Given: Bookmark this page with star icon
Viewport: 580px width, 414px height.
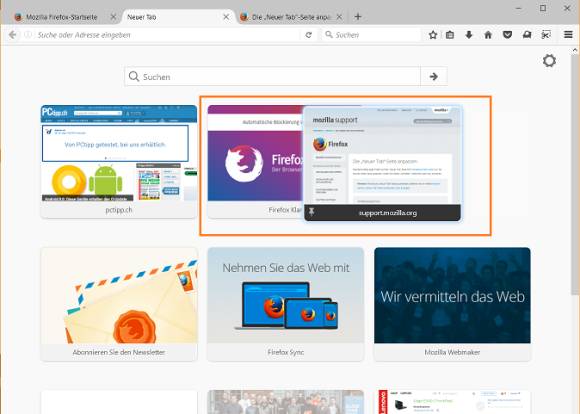Looking at the screenshot, I should coord(433,35).
